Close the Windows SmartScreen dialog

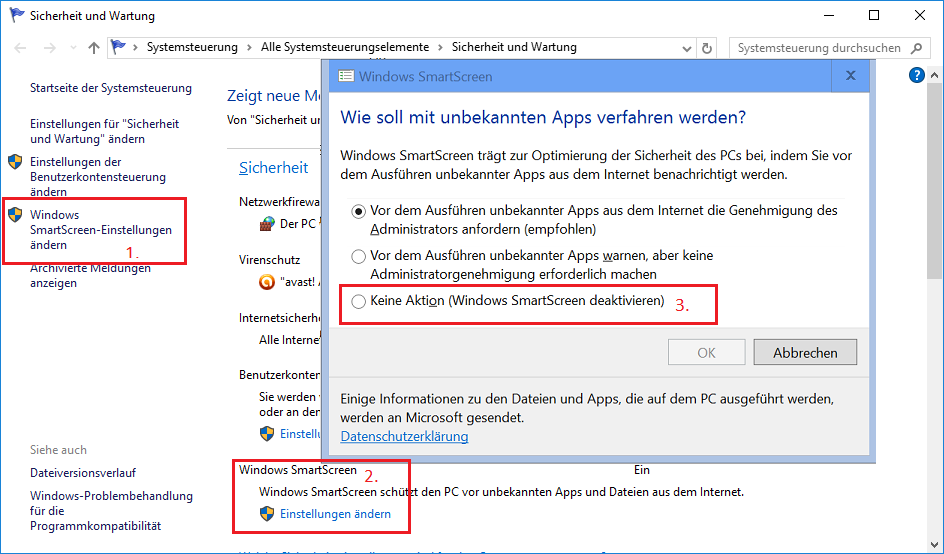(x=850, y=75)
